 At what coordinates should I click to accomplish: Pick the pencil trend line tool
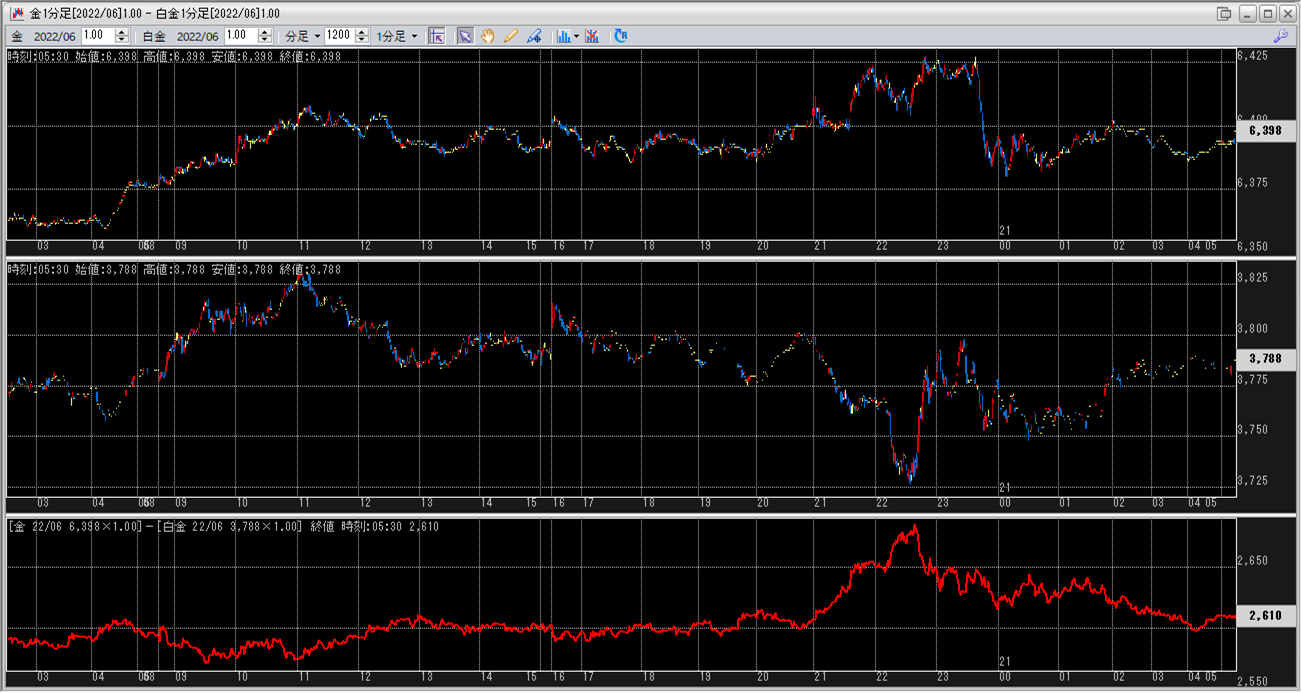tap(511, 36)
